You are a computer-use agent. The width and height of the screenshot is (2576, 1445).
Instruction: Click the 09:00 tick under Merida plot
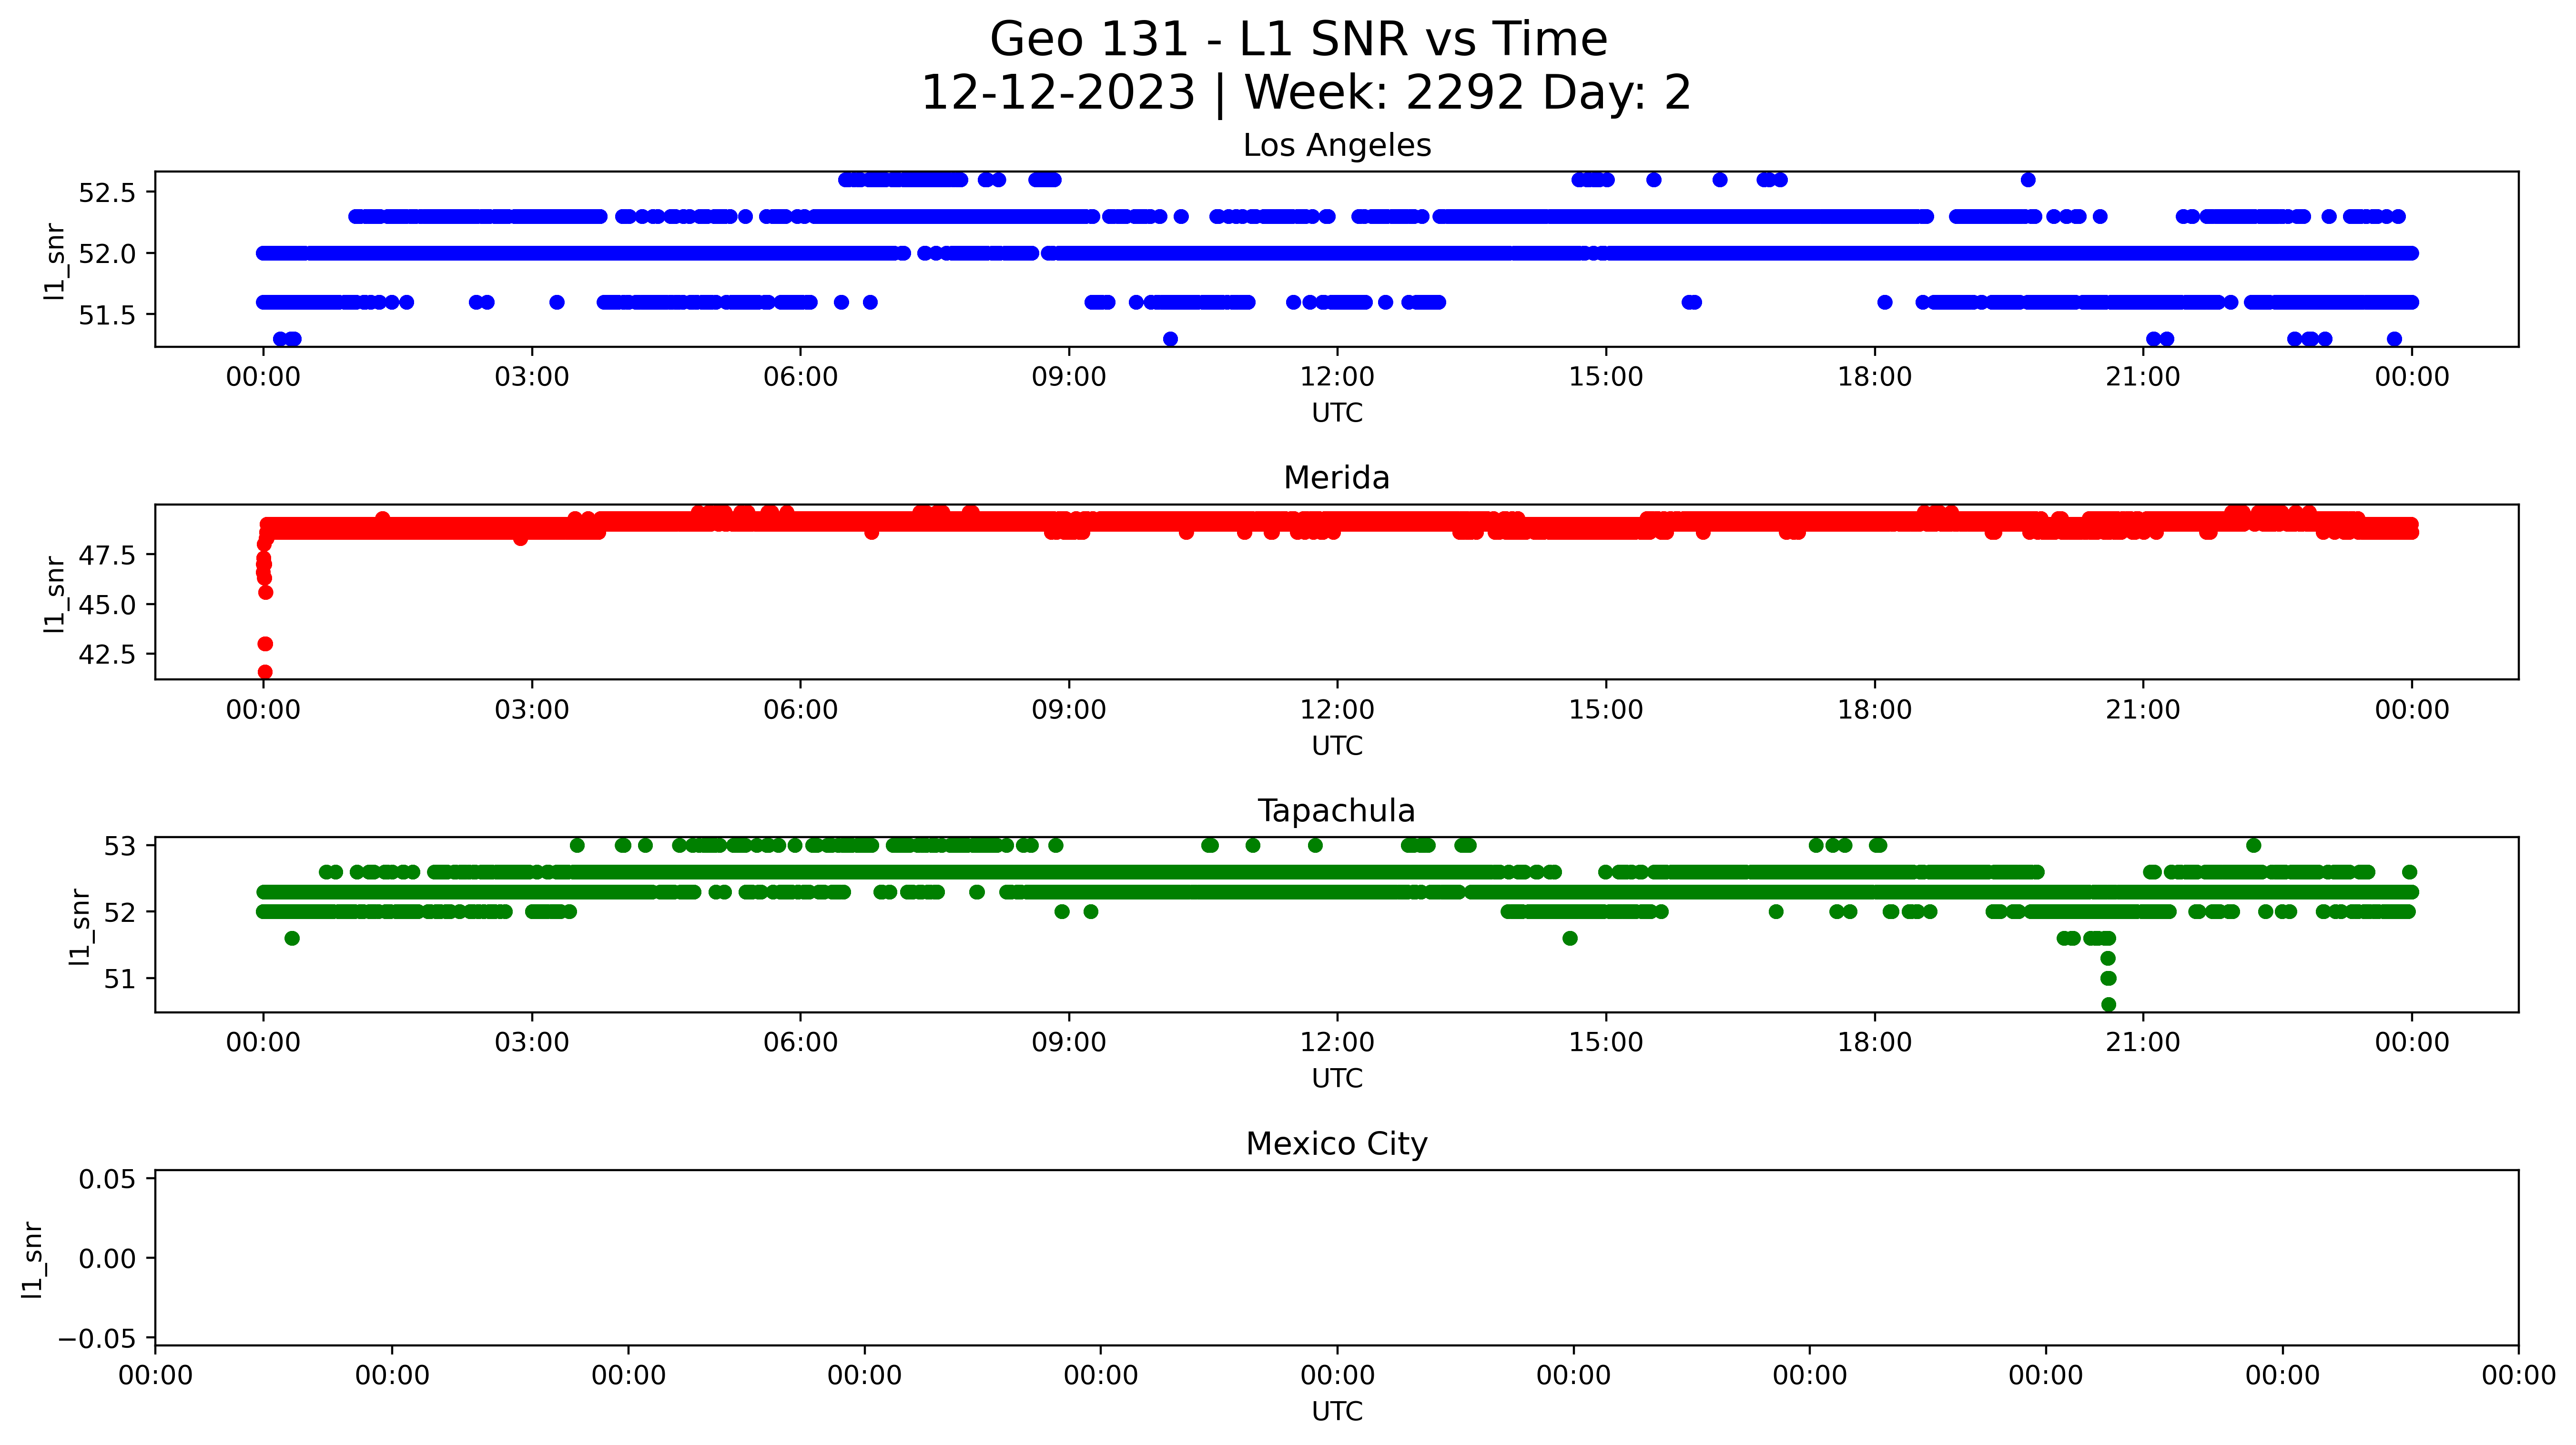pyautogui.click(x=1069, y=710)
